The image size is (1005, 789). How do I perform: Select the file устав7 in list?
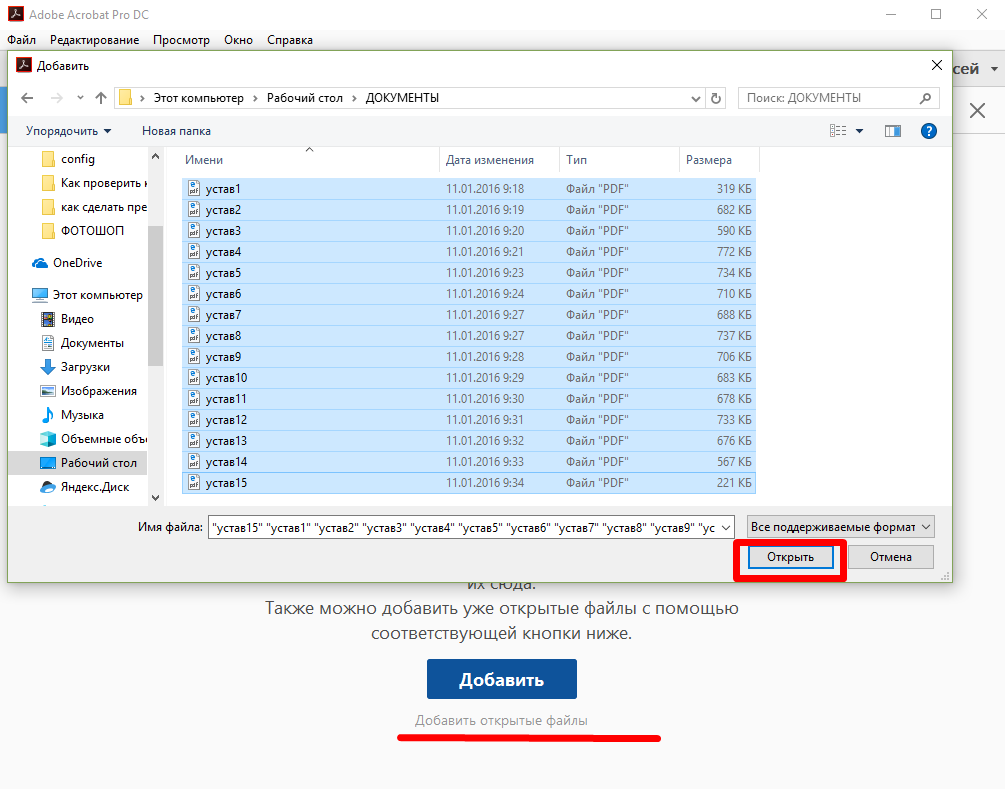(x=222, y=315)
